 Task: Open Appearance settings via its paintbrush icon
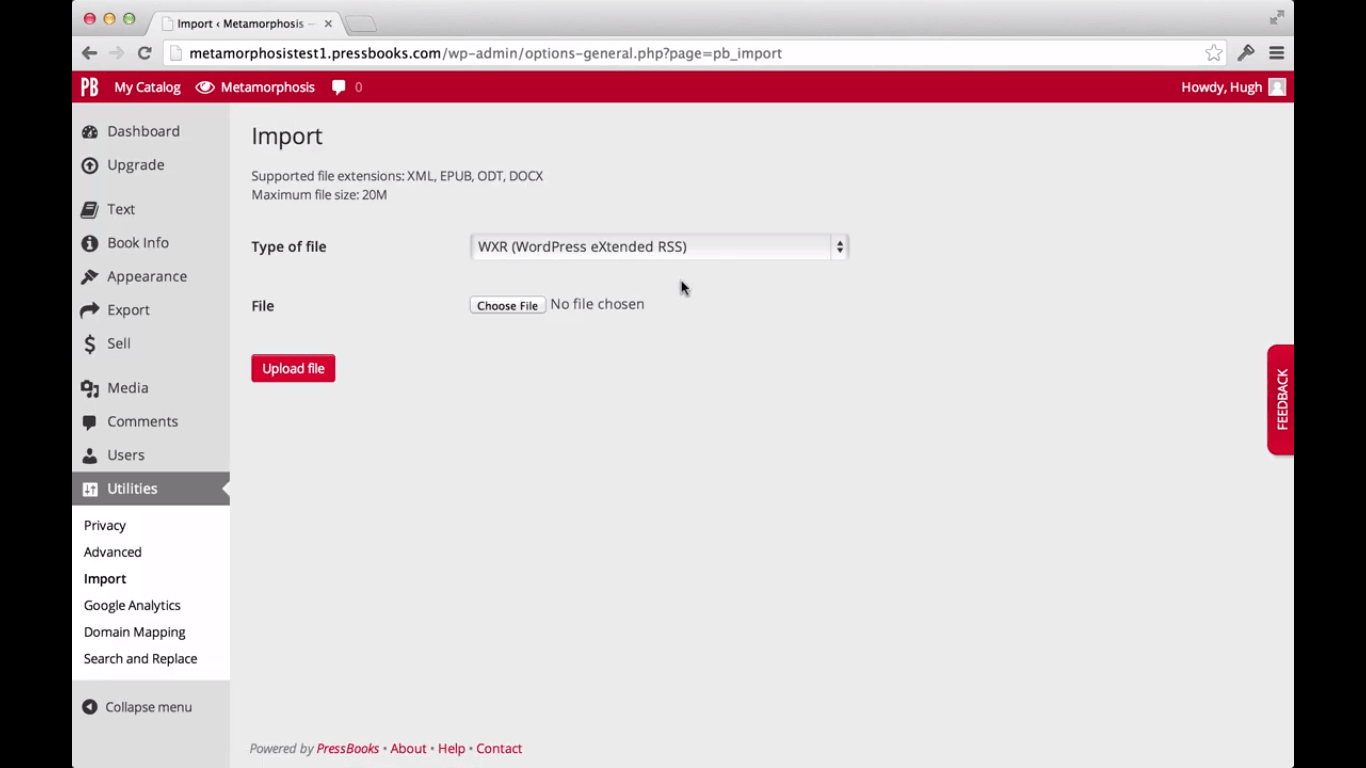(x=89, y=276)
